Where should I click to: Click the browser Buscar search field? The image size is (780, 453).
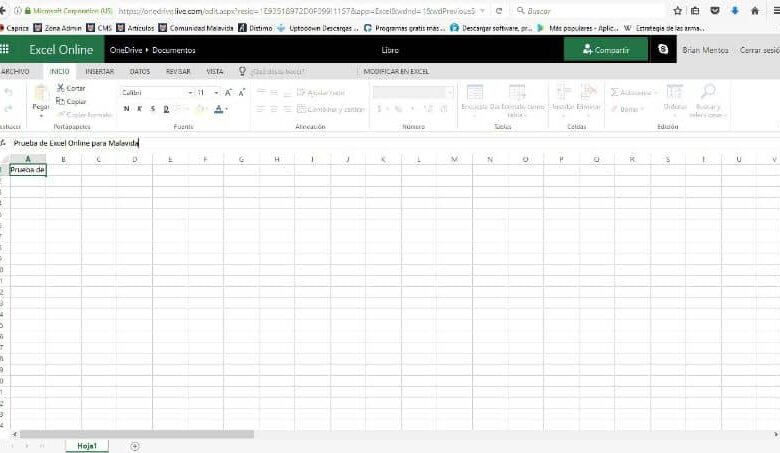point(589,10)
